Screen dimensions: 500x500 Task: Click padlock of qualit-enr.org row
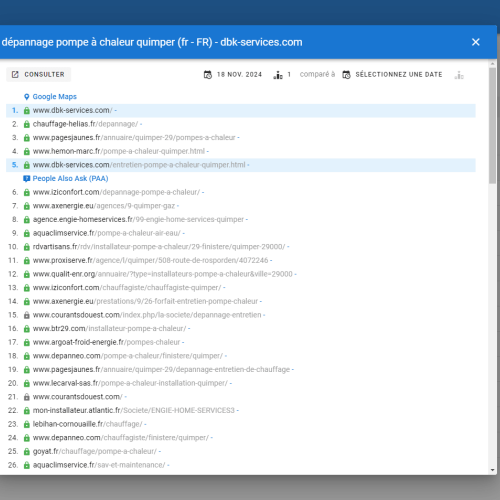[27, 274]
